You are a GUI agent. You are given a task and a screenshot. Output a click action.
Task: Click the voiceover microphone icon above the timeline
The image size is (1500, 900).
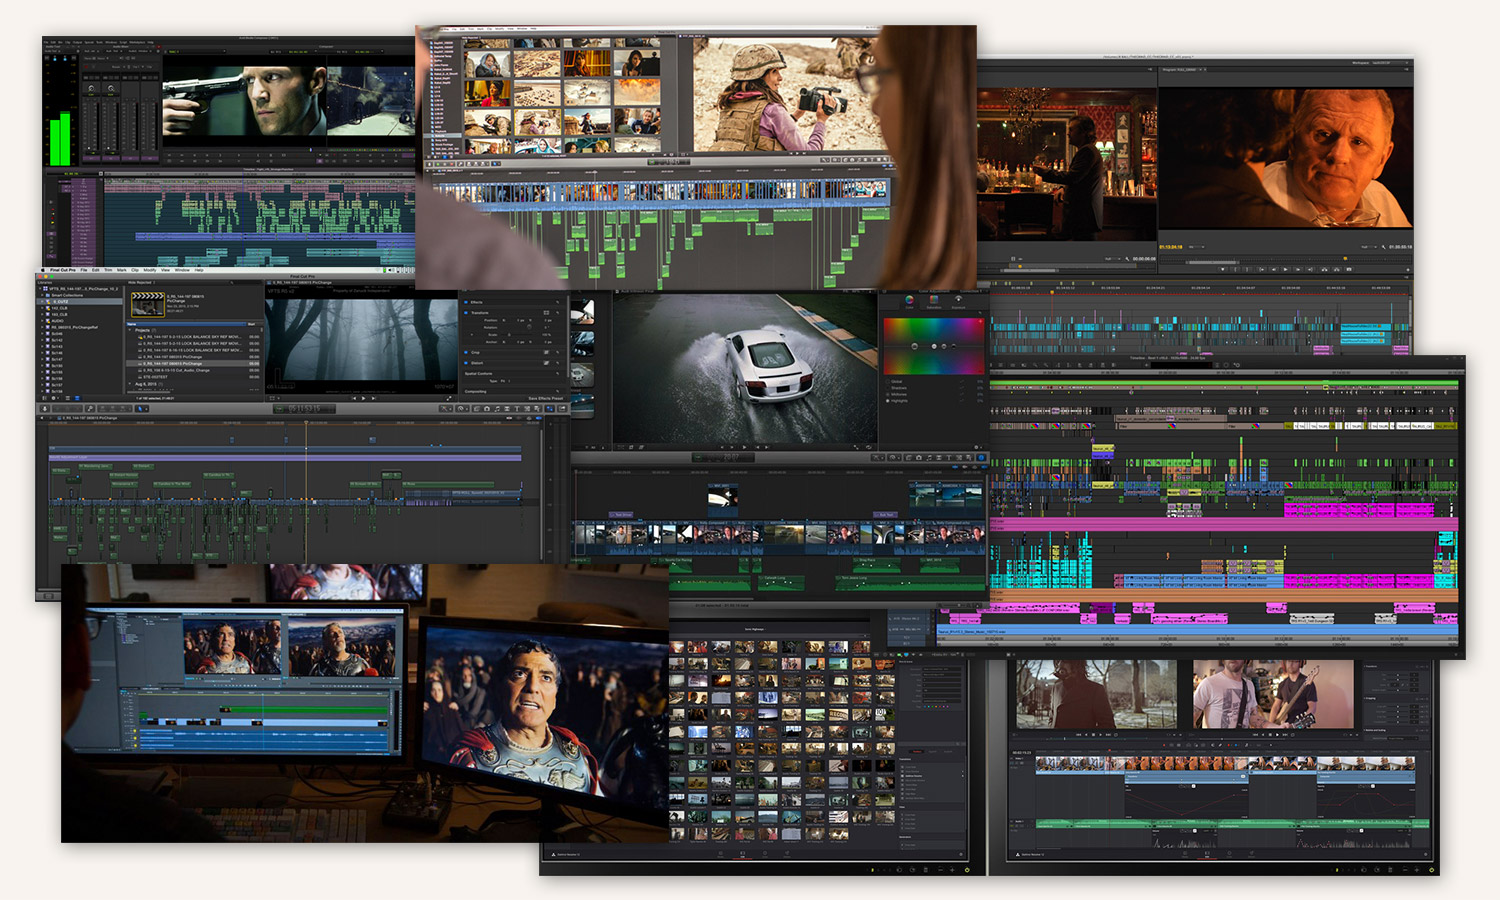pyautogui.click(x=45, y=409)
